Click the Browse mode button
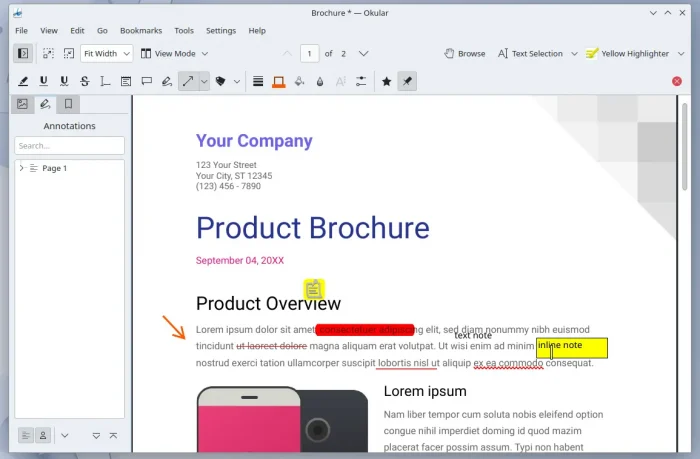The image size is (700, 459). pyautogui.click(x=464, y=53)
